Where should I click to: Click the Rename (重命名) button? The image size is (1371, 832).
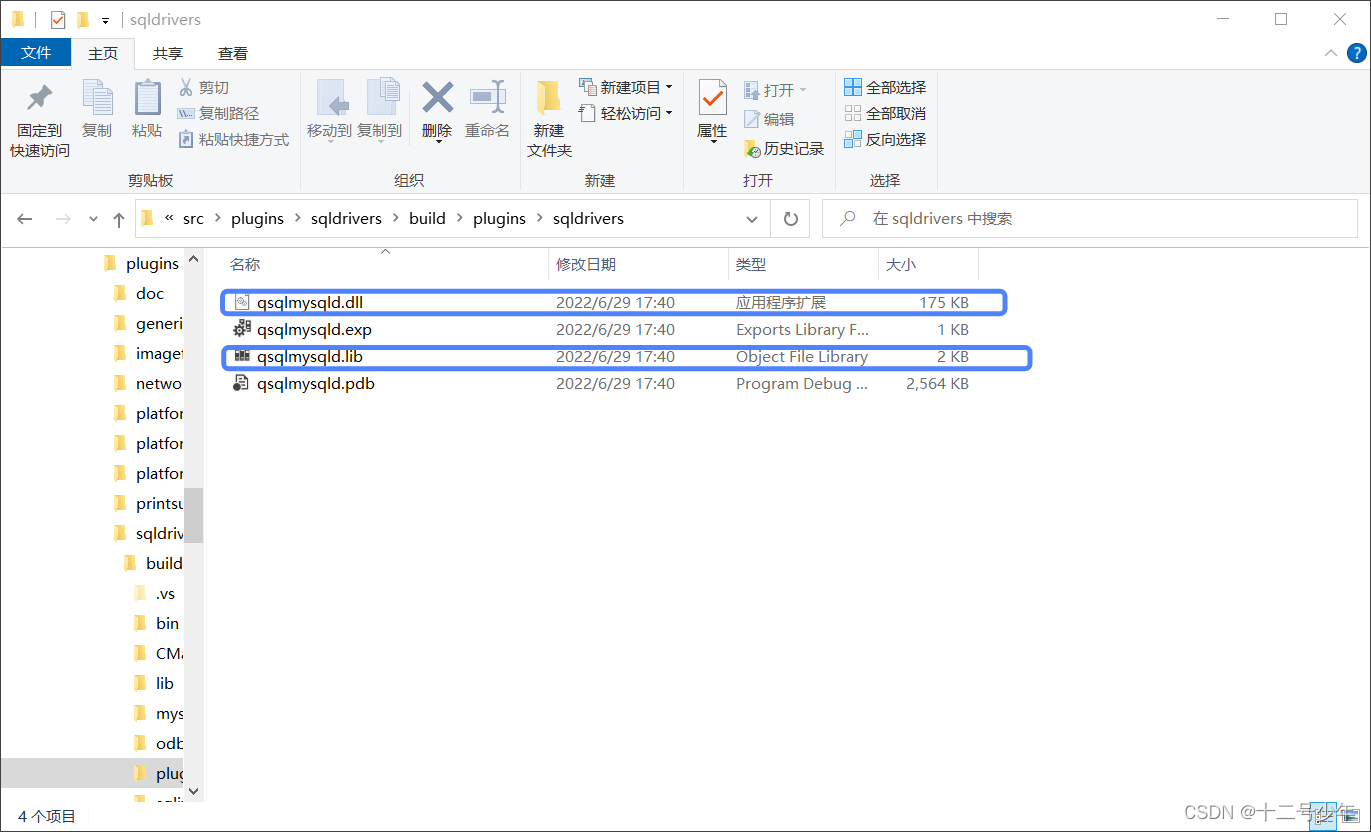(487, 109)
